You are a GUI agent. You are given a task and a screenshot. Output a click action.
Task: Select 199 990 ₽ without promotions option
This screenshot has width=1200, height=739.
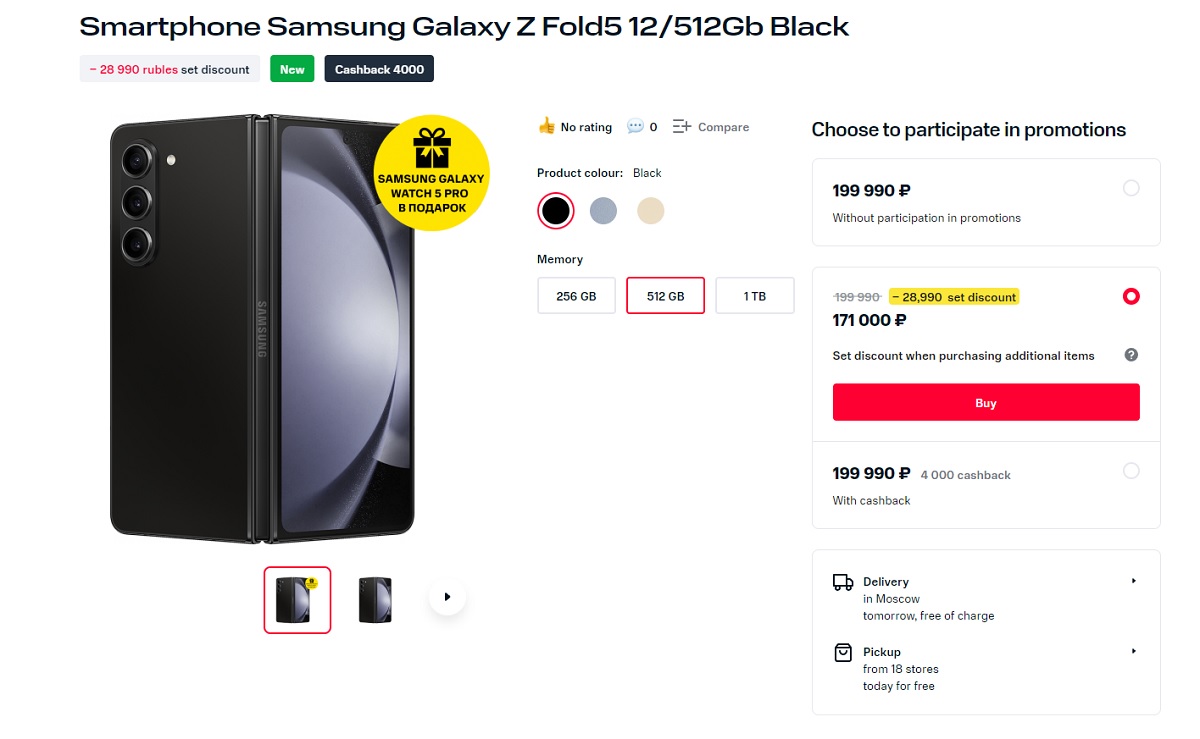point(1131,188)
